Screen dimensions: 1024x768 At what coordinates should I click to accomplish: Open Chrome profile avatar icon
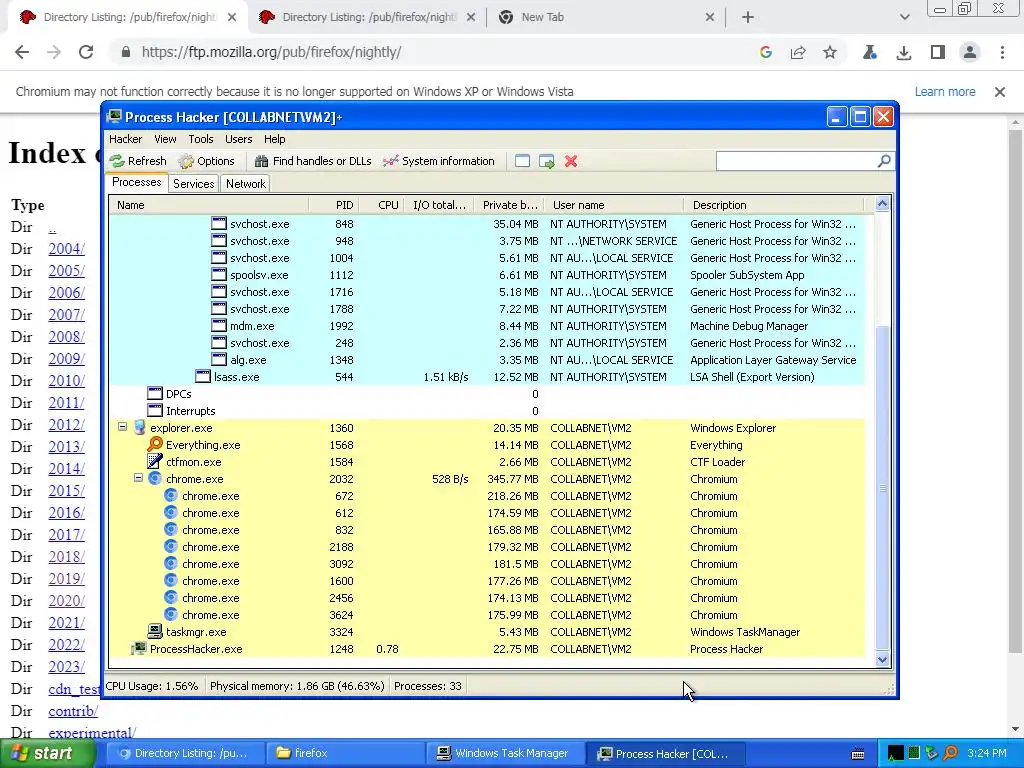[x=970, y=52]
